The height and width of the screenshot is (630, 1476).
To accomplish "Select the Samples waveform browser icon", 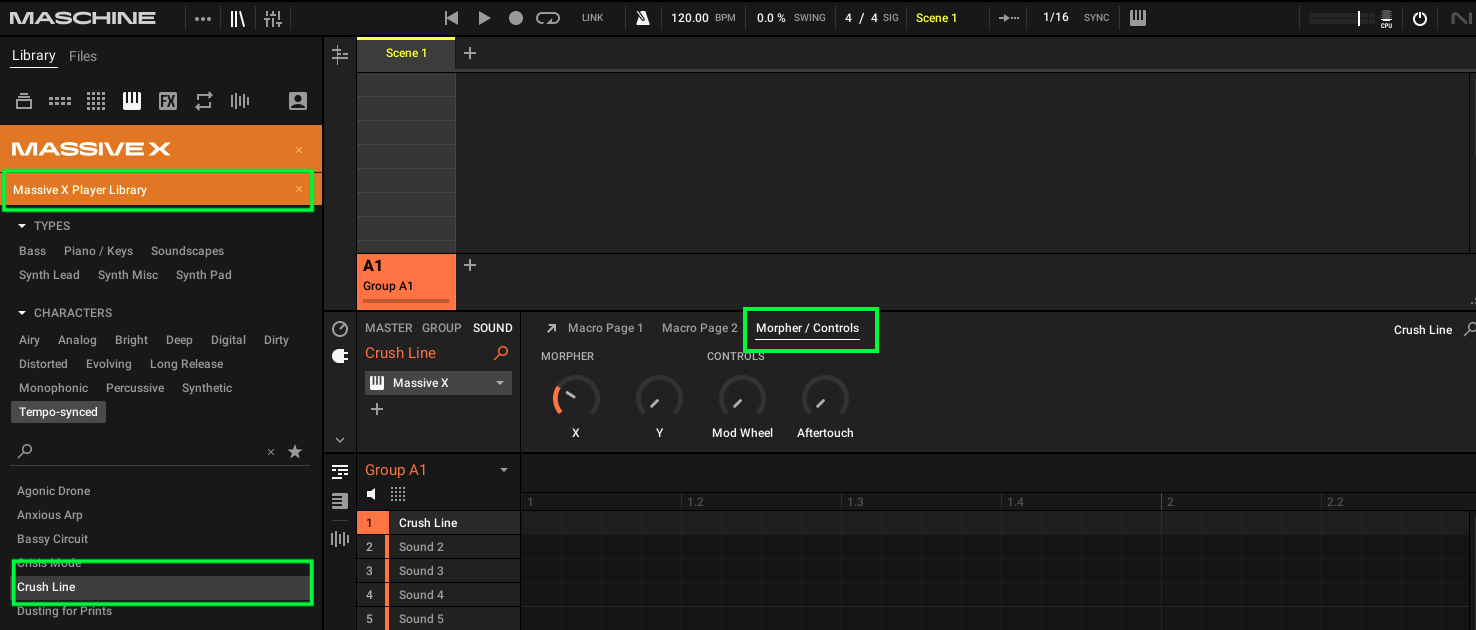I will pyautogui.click(x=240, y=101).
